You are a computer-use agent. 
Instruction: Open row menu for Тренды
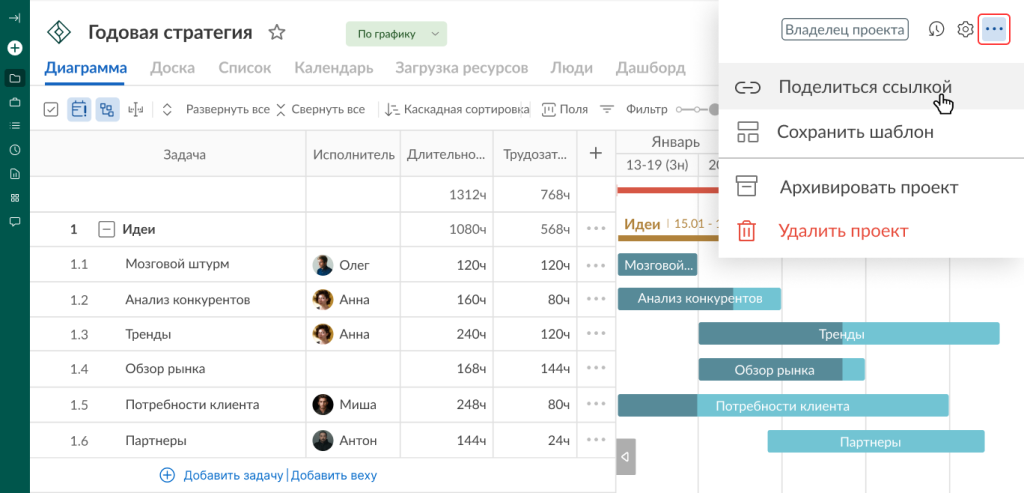coord(596,334)
